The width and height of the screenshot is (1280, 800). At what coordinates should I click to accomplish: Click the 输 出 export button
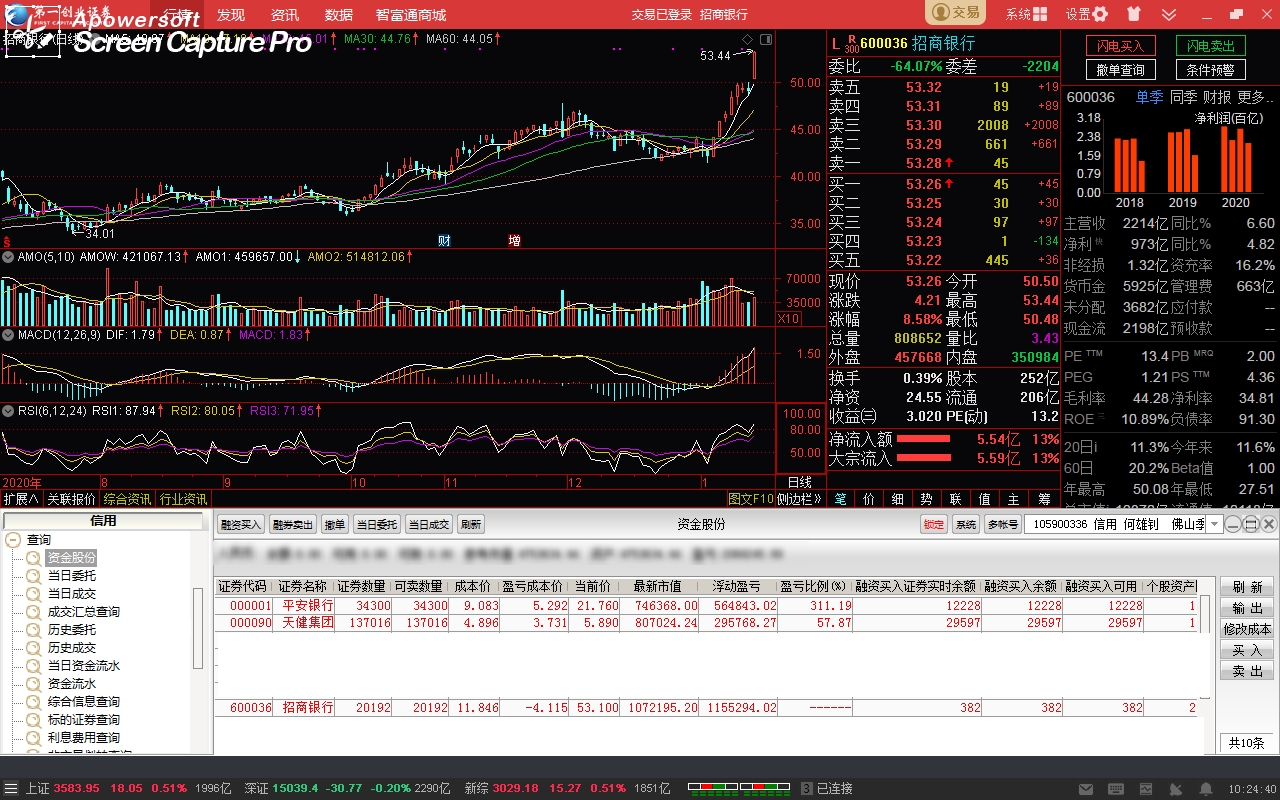1247,608
